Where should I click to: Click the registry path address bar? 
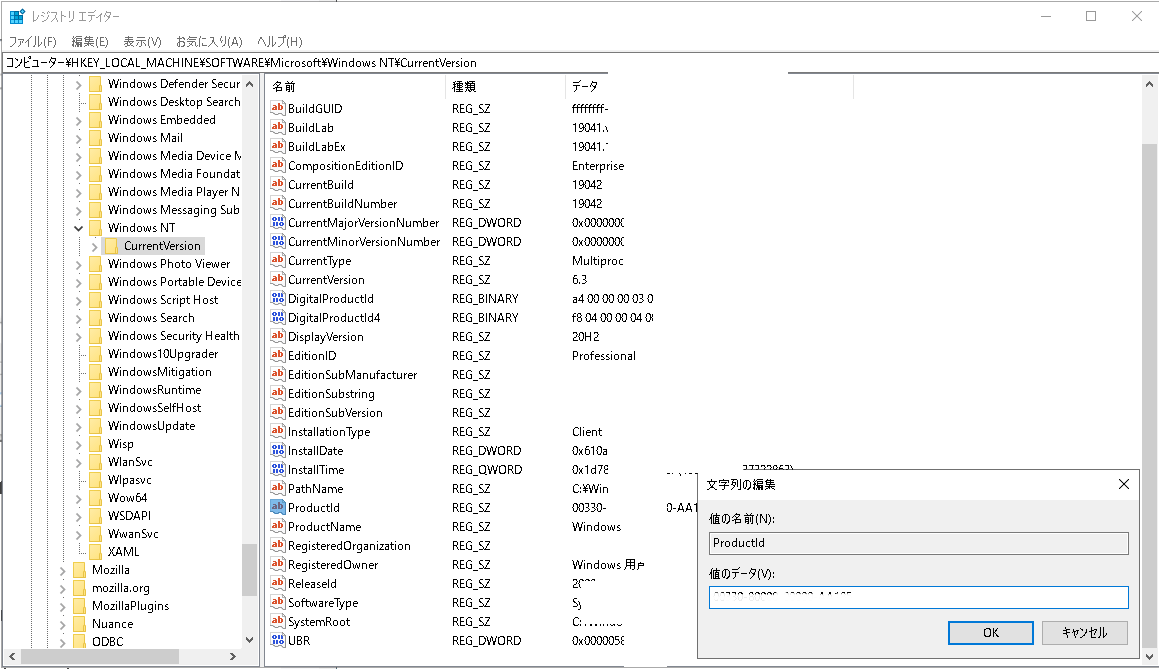[x=580, y=63]
